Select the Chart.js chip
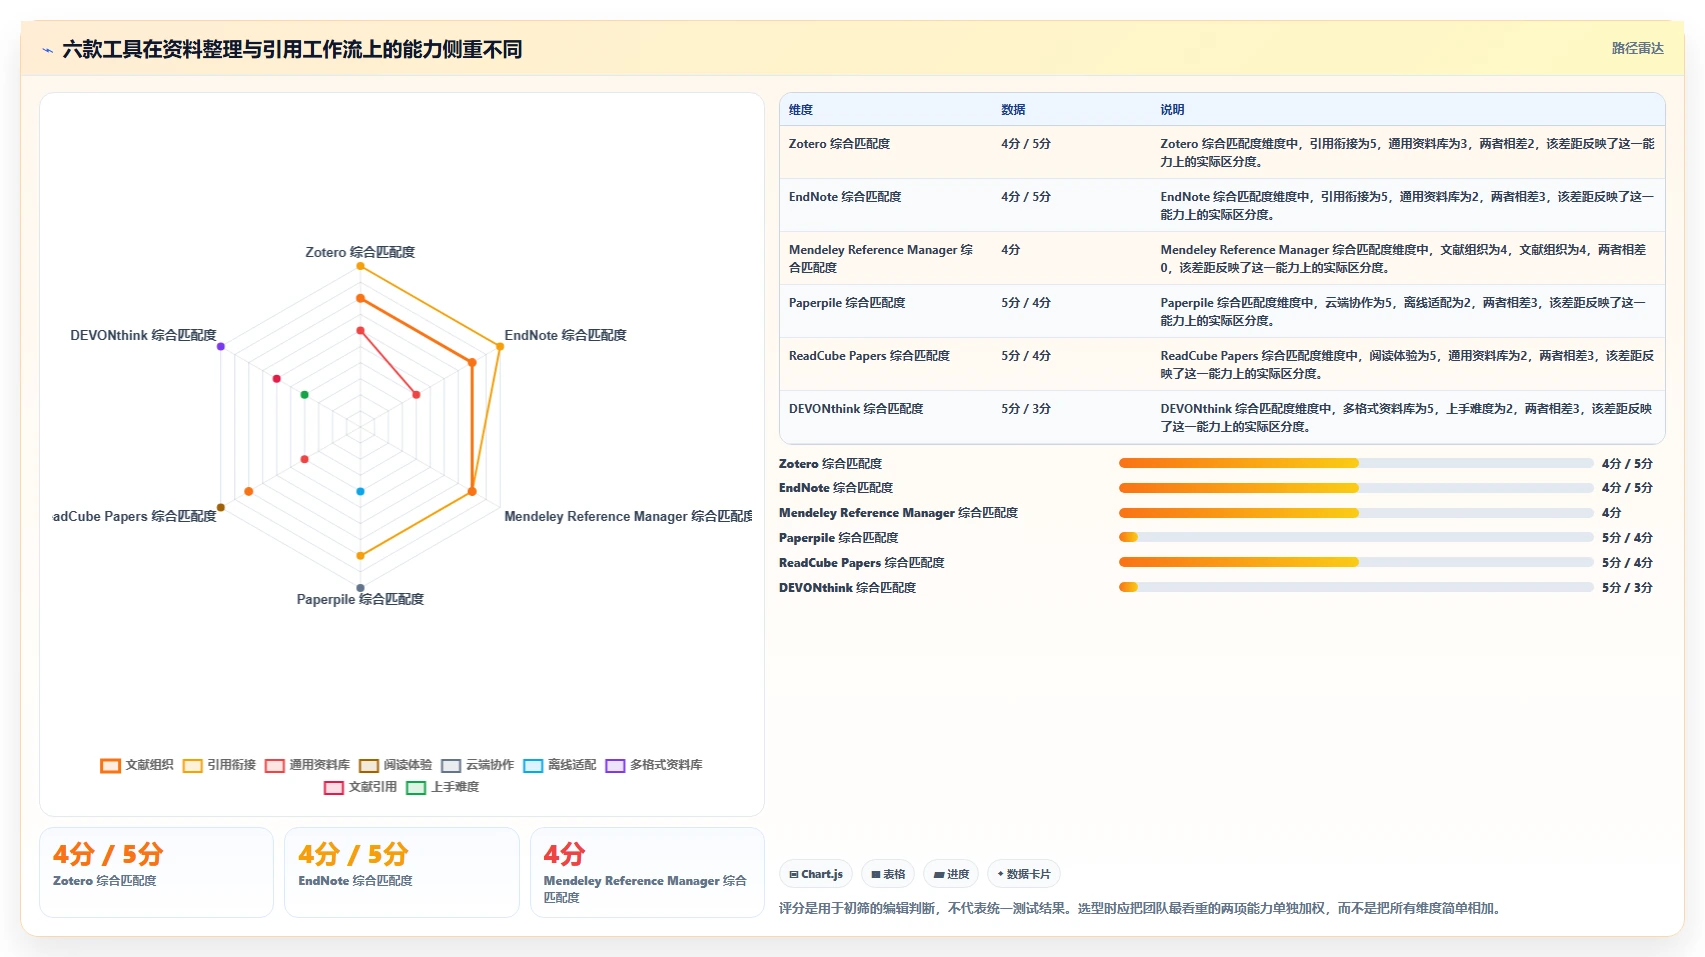1705x957 pixels. coord(816,874)
